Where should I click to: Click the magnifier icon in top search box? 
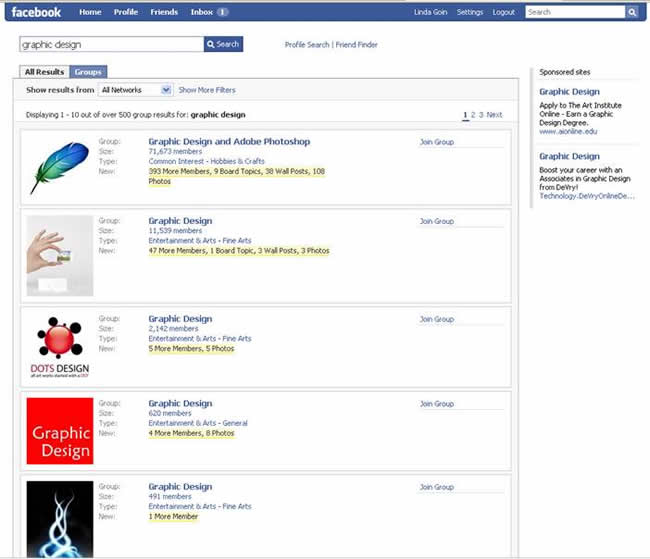click(632, 12)
